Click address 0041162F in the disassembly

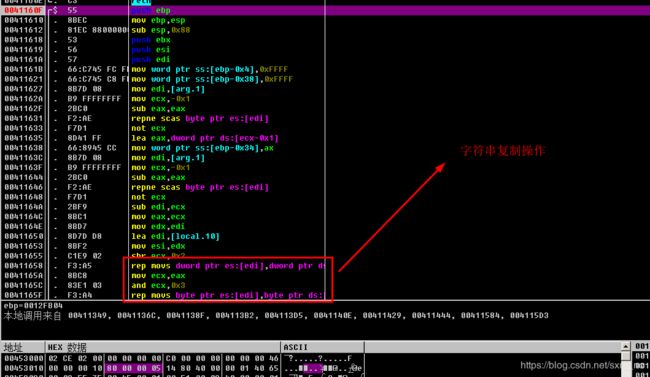click(x=24, y=109)
